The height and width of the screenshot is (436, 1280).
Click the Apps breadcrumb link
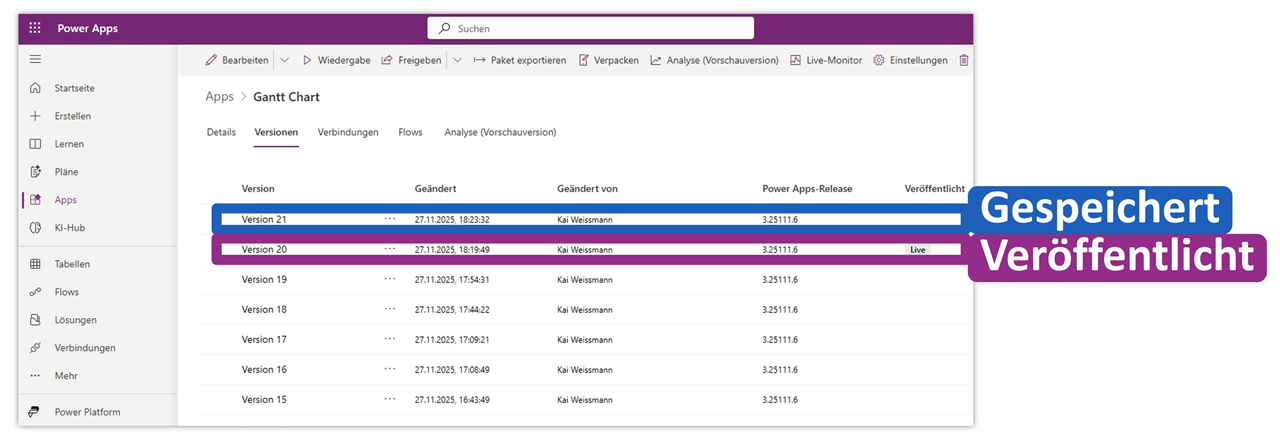coord(219,97)
